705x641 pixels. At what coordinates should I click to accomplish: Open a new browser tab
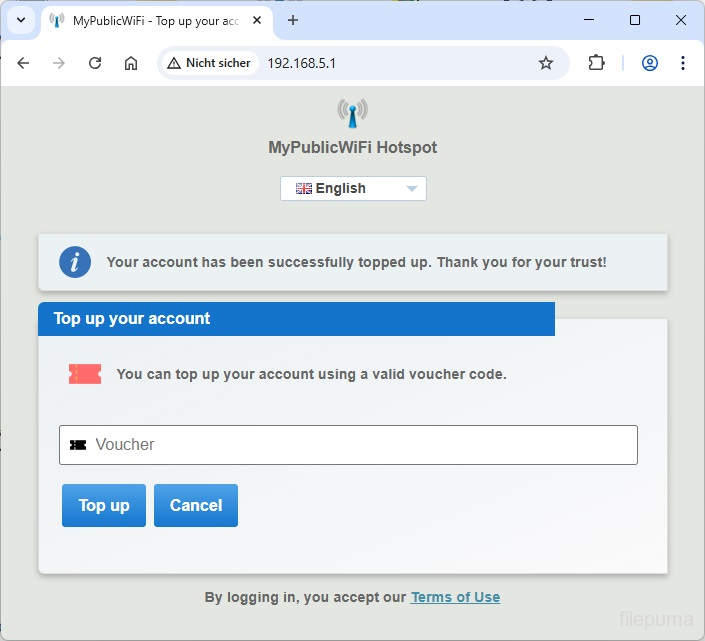293,20
